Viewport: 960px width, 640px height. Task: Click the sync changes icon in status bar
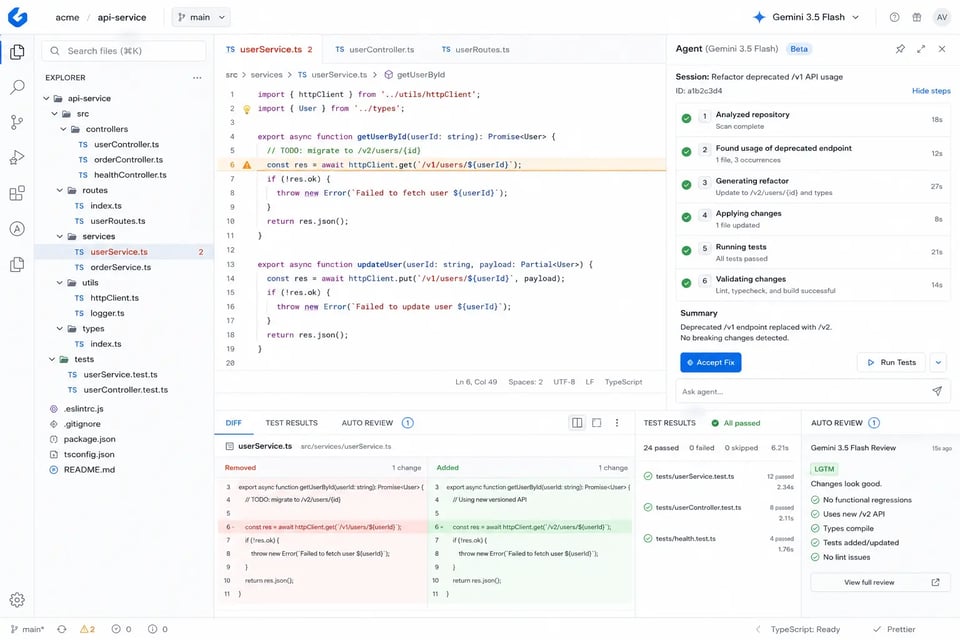[x=62, y=629]
